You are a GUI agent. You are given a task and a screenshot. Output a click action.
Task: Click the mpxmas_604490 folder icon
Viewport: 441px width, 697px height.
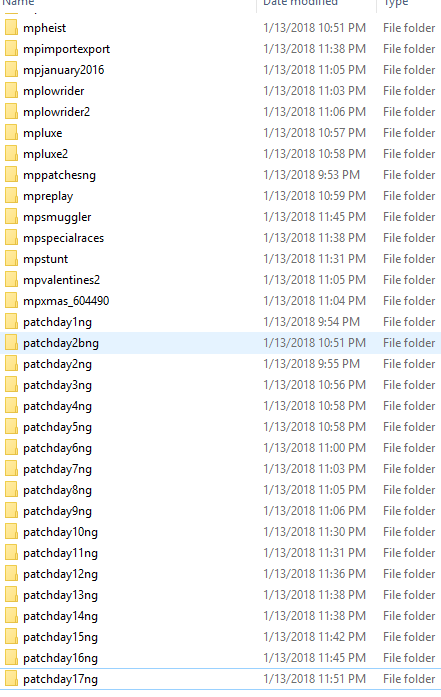click(x=11, y=300)
